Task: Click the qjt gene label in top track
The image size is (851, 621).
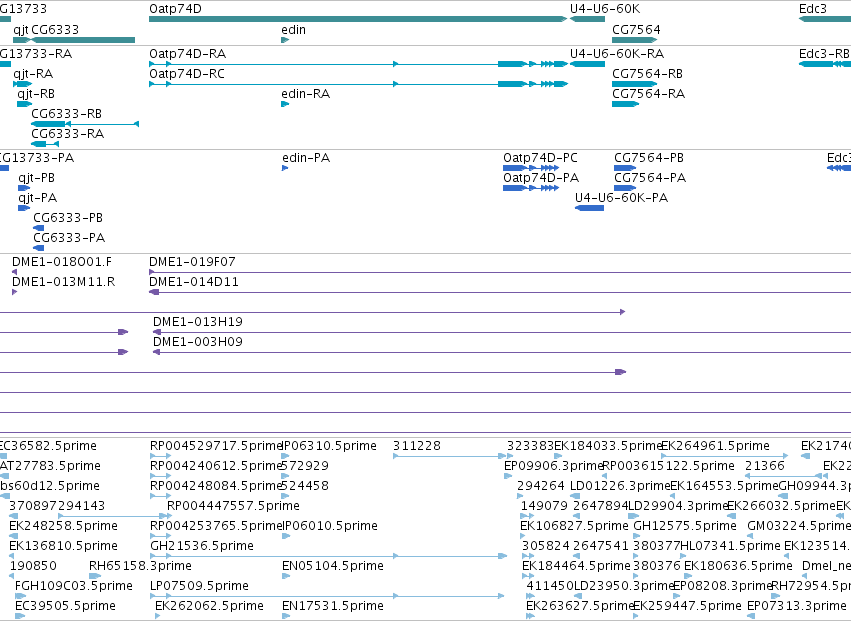Action: (21, 29)
